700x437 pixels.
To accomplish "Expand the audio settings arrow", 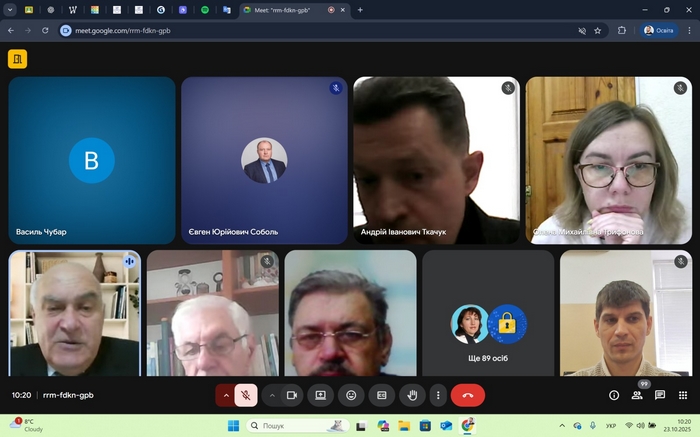I will coord(226,395).
